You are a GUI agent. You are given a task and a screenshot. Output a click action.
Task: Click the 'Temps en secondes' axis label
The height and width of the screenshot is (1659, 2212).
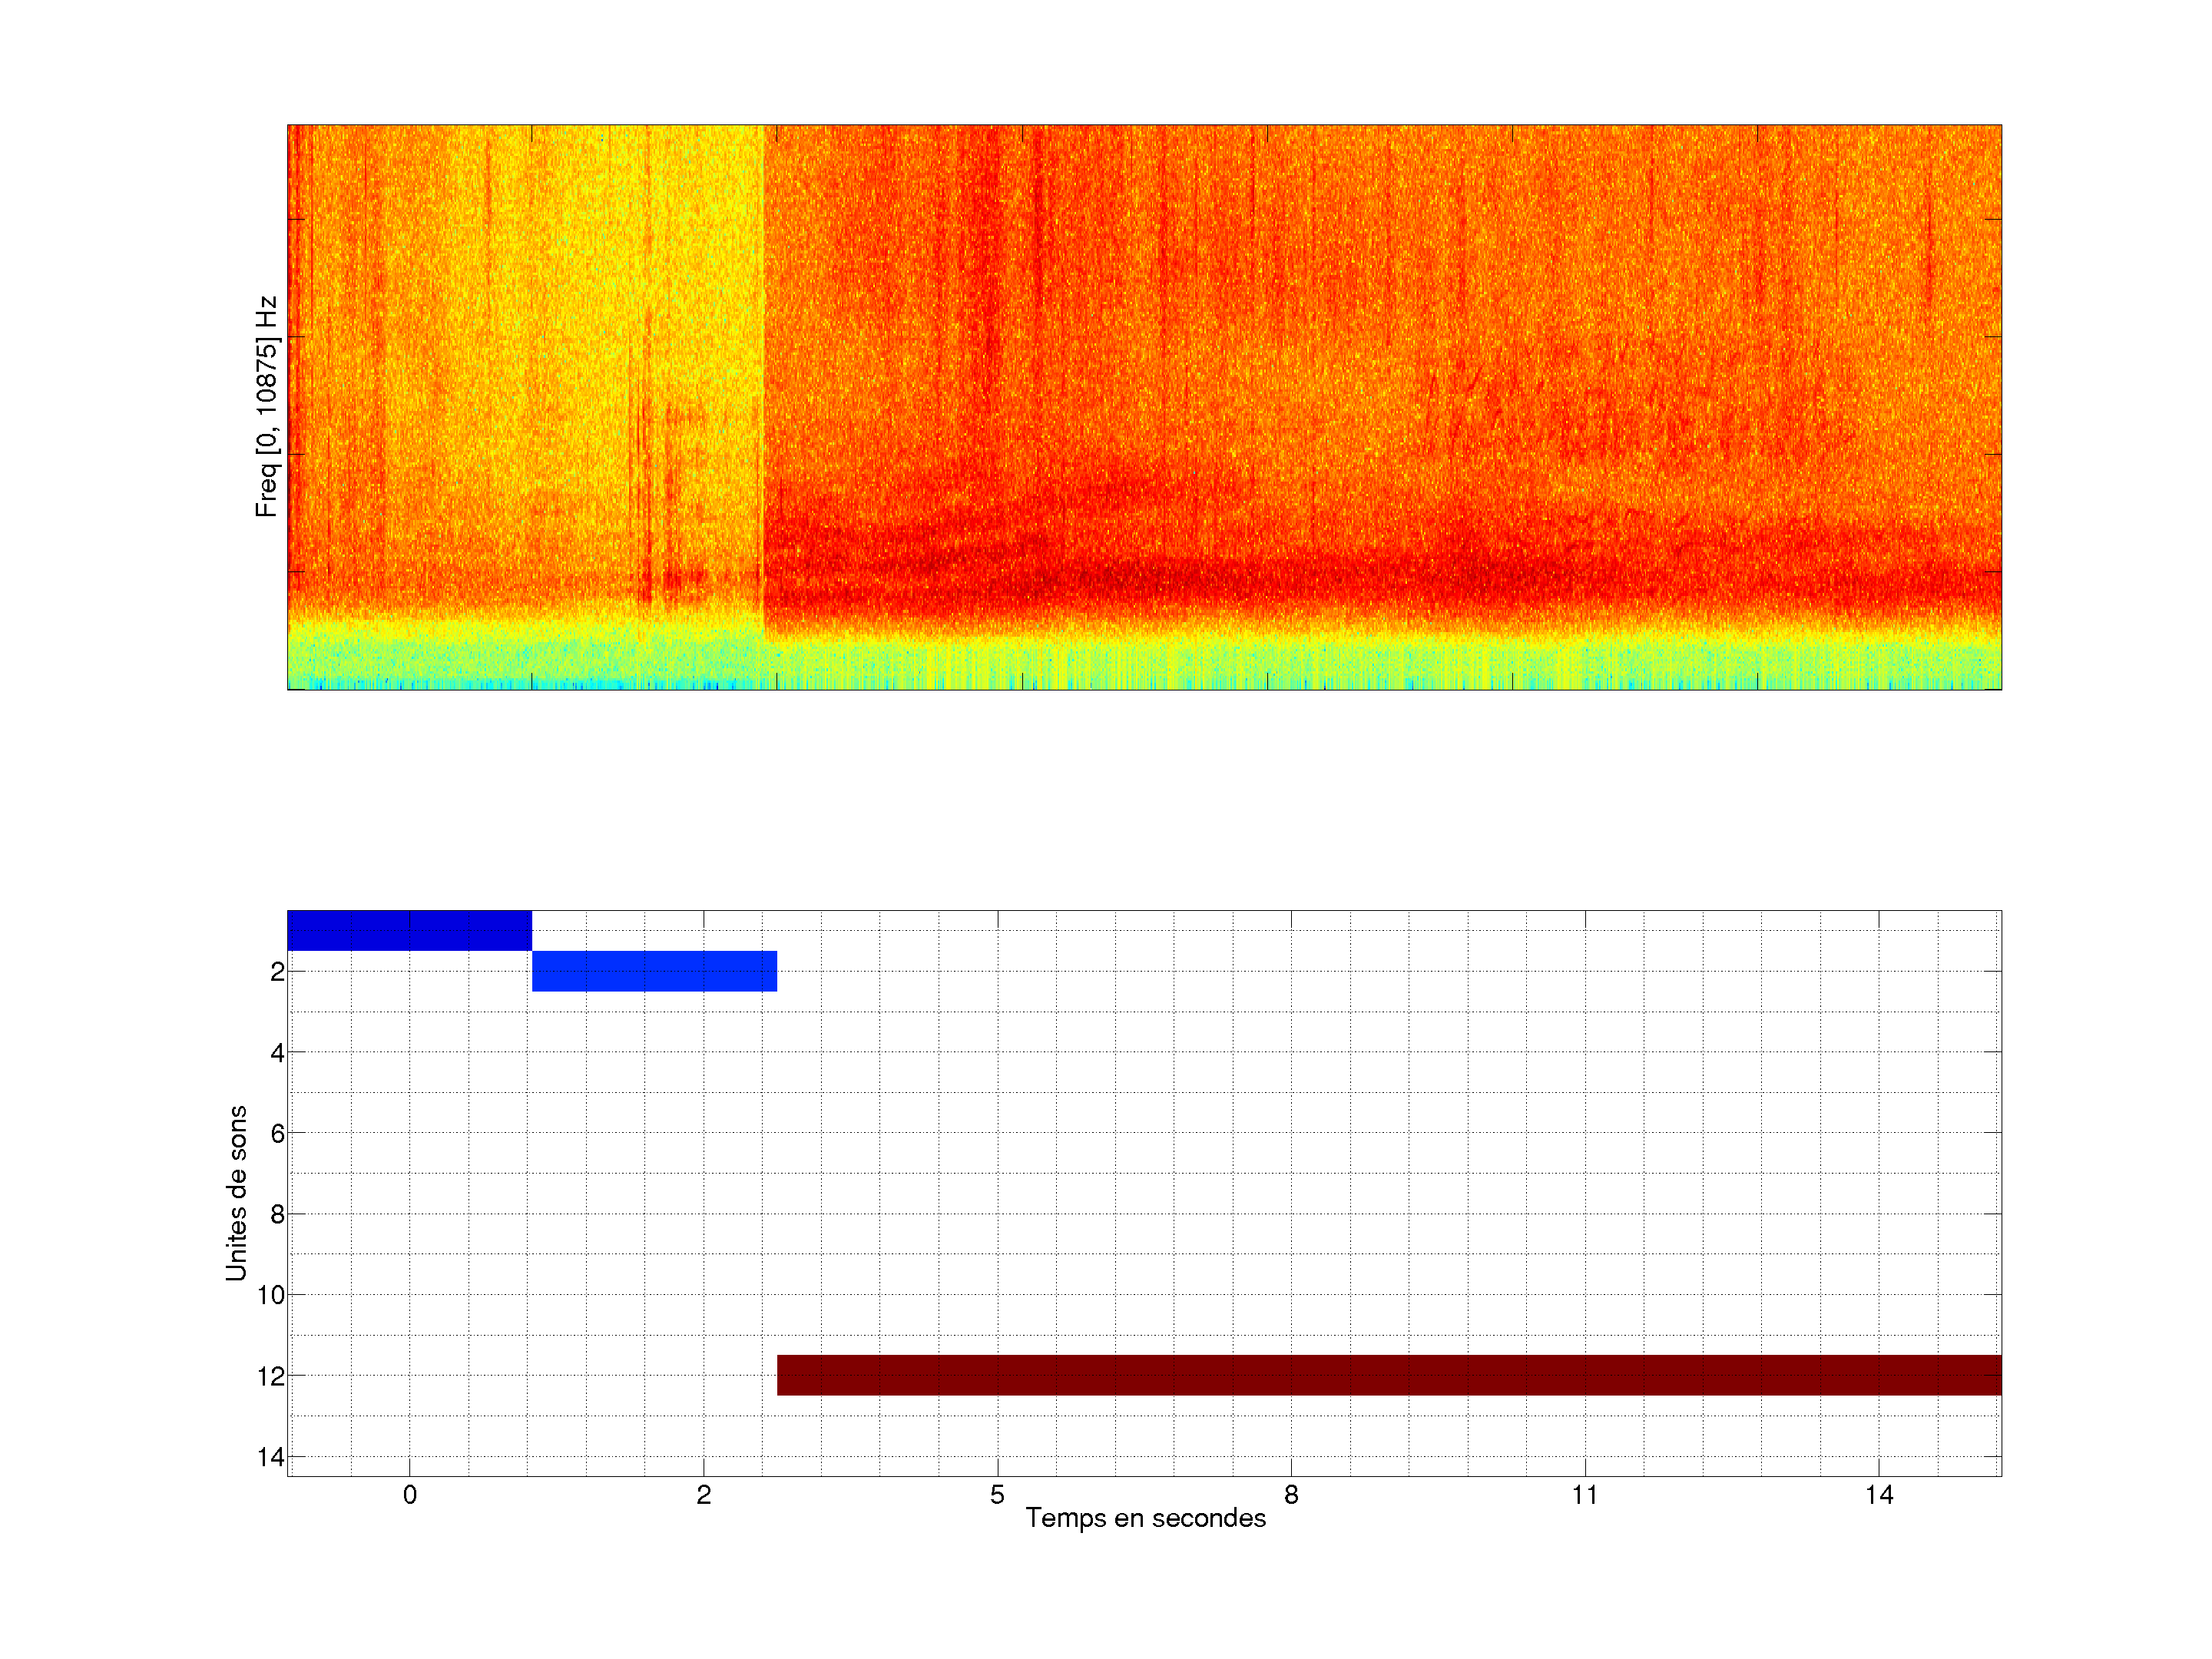(x=1145, y=1518)
